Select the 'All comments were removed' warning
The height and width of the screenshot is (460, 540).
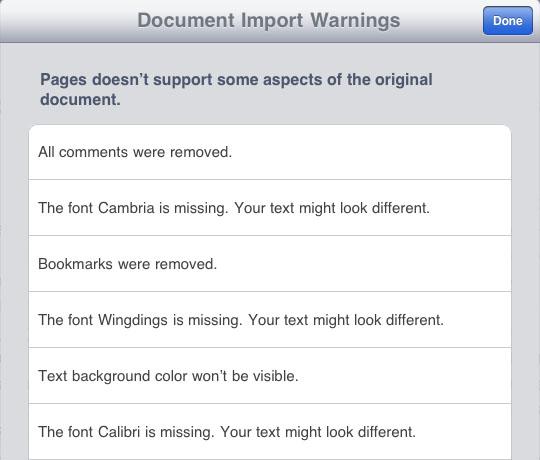270,152
